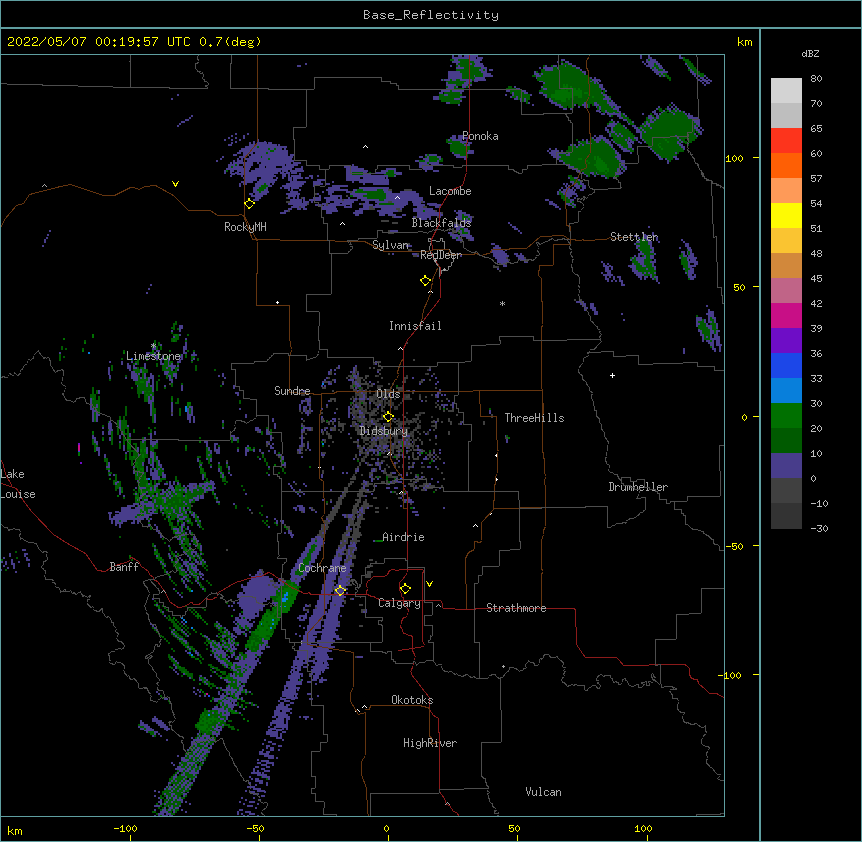Click the Sylvan label on the map
The image size is (862, 842).
coord(391,245)
